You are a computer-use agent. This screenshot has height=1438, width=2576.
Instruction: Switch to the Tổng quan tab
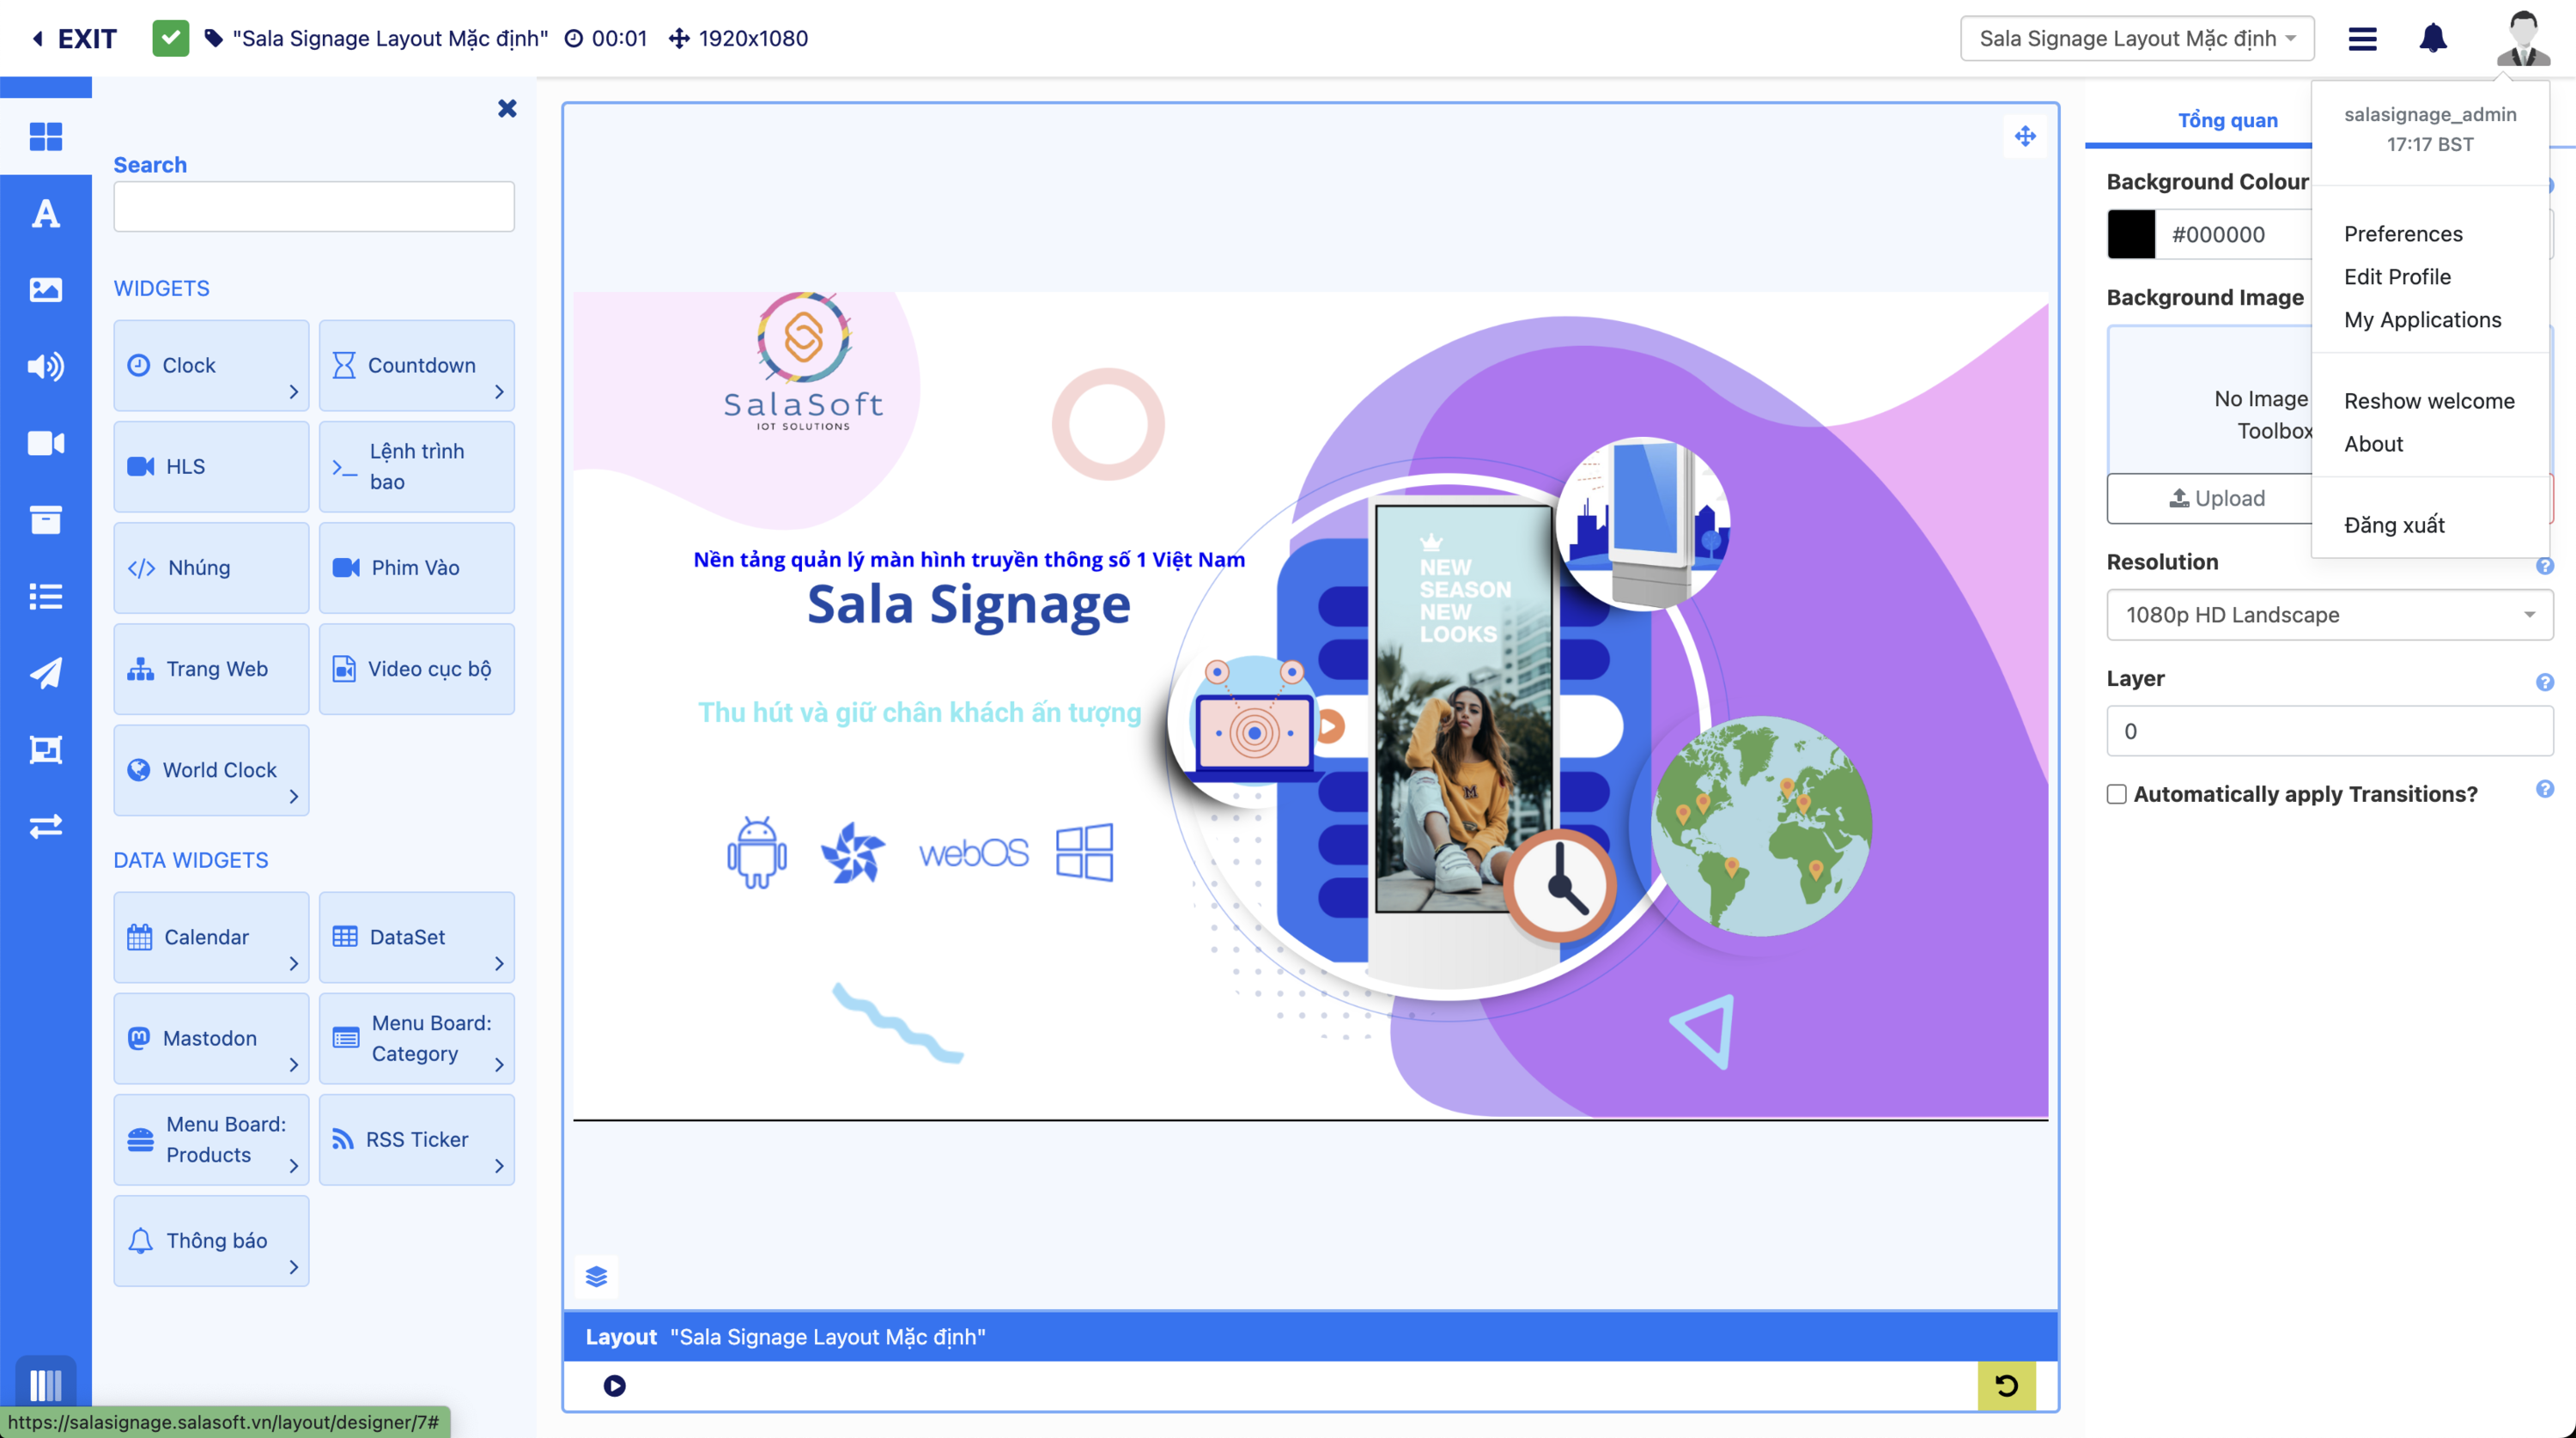[x=2227, y=120]
